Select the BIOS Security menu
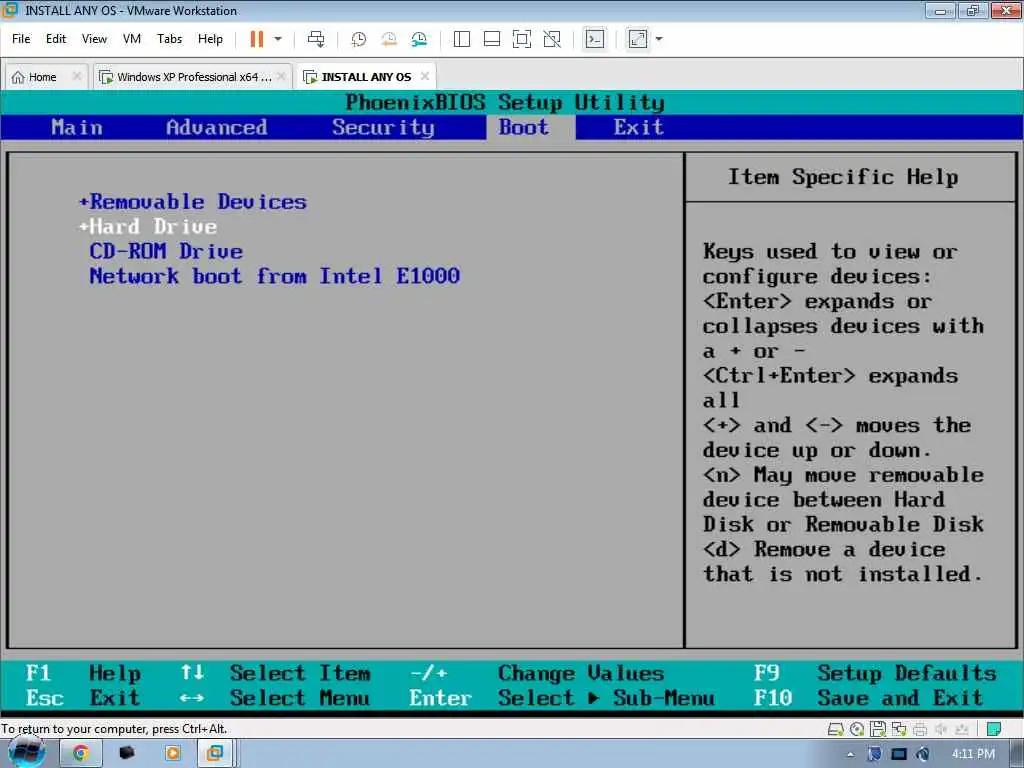This screenshot has height=768, width=1024. tap(383, 127)
